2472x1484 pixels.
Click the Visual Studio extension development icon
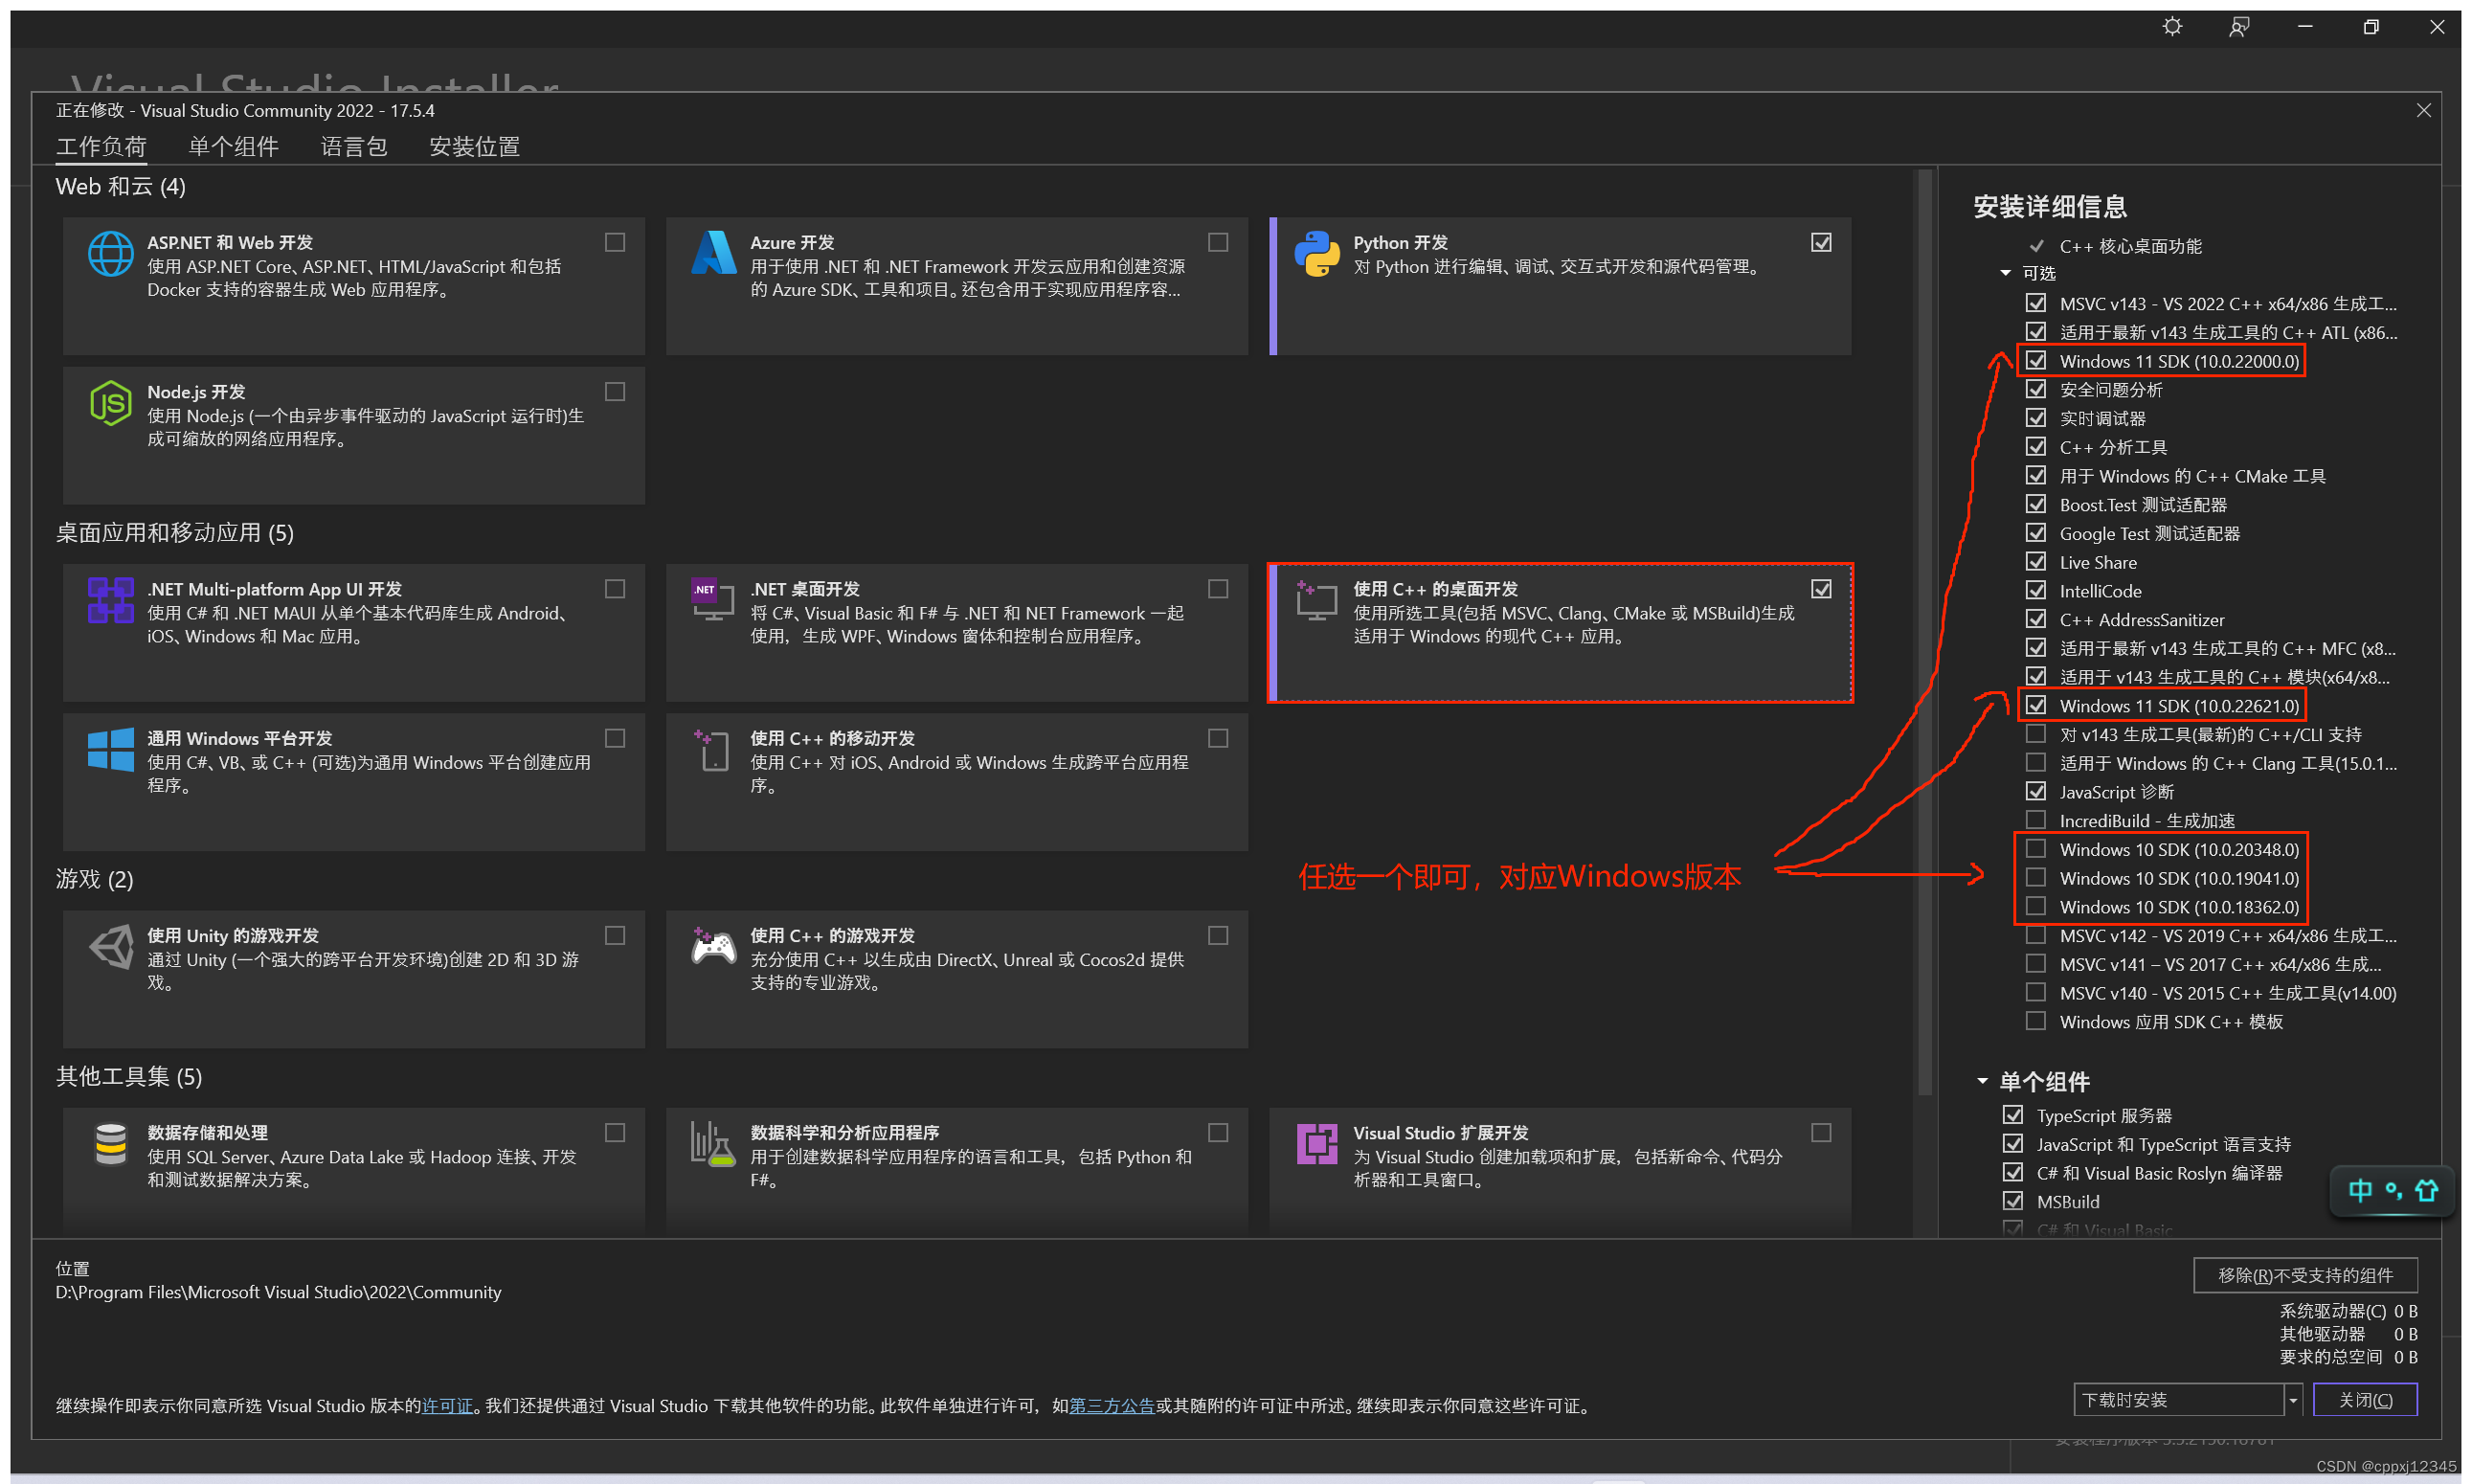(1316, 1143)
